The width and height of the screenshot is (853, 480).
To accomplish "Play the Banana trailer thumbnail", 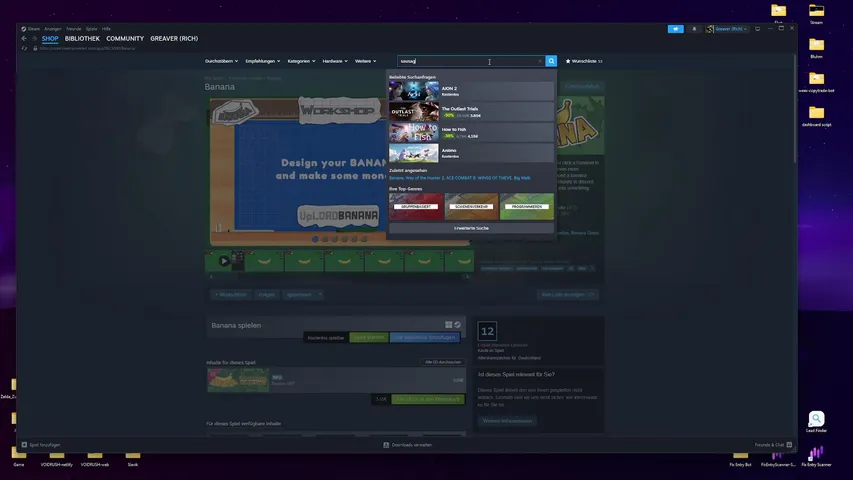I will [x=224, y=261].
